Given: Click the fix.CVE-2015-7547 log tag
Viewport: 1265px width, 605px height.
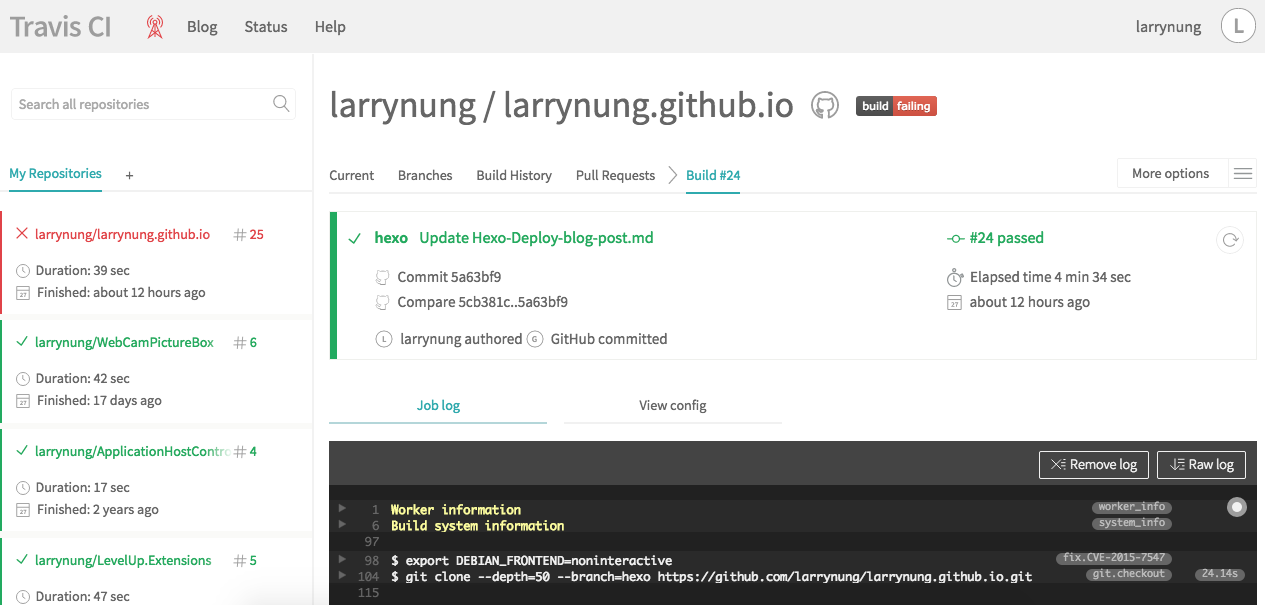Looking at the screenshot, I should click(x=1114, y=558).
